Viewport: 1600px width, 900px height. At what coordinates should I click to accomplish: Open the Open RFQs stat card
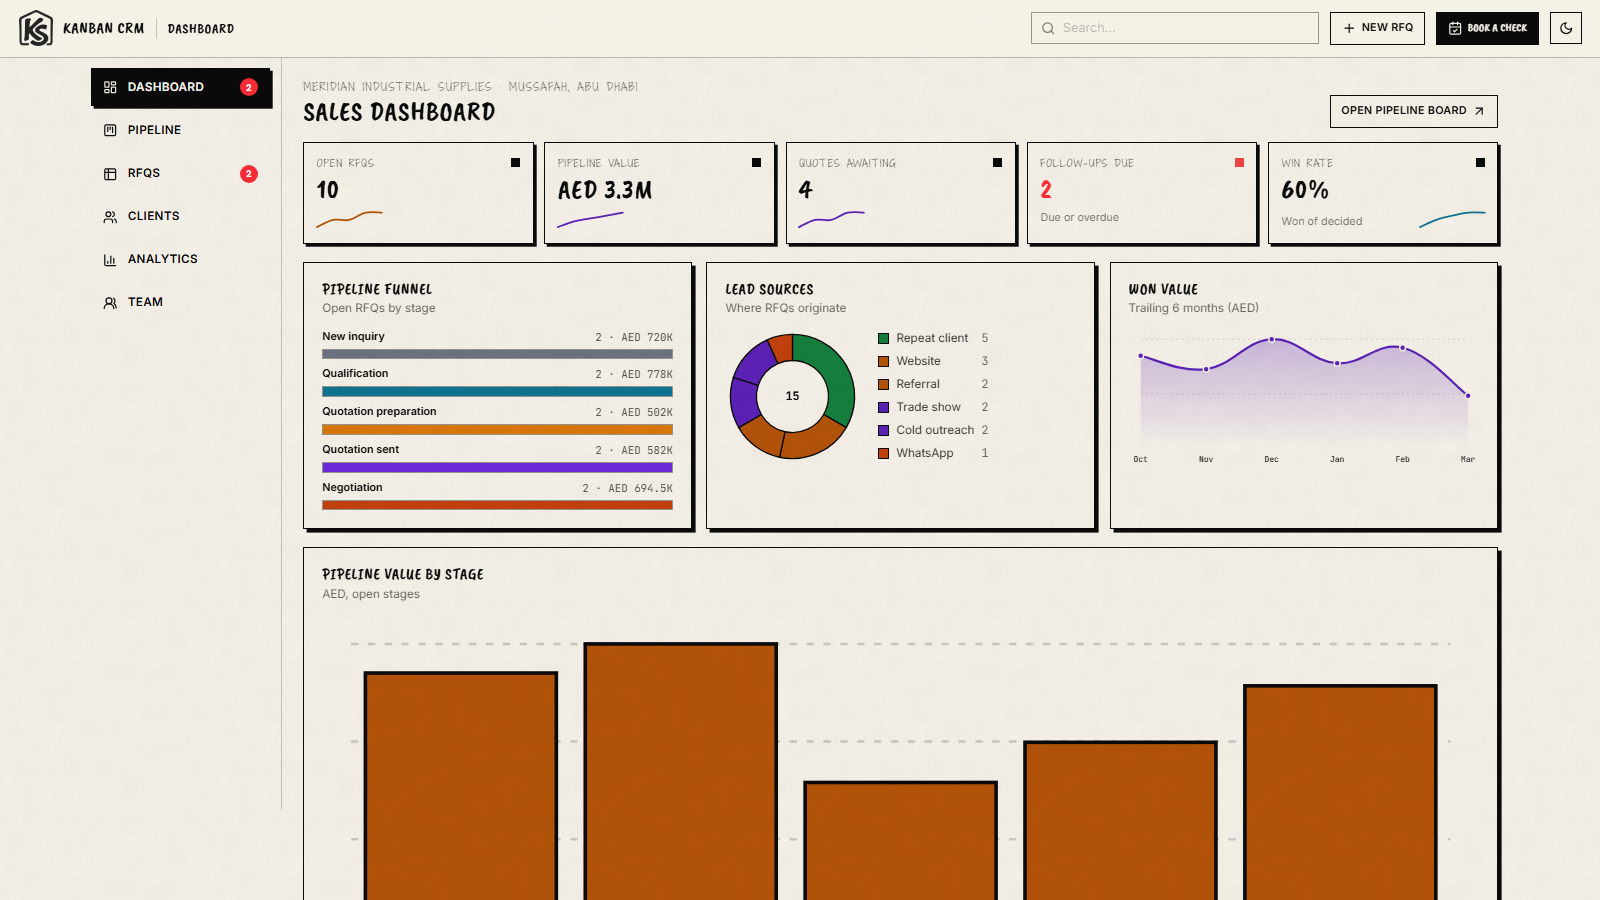click(x=419, y=193)
